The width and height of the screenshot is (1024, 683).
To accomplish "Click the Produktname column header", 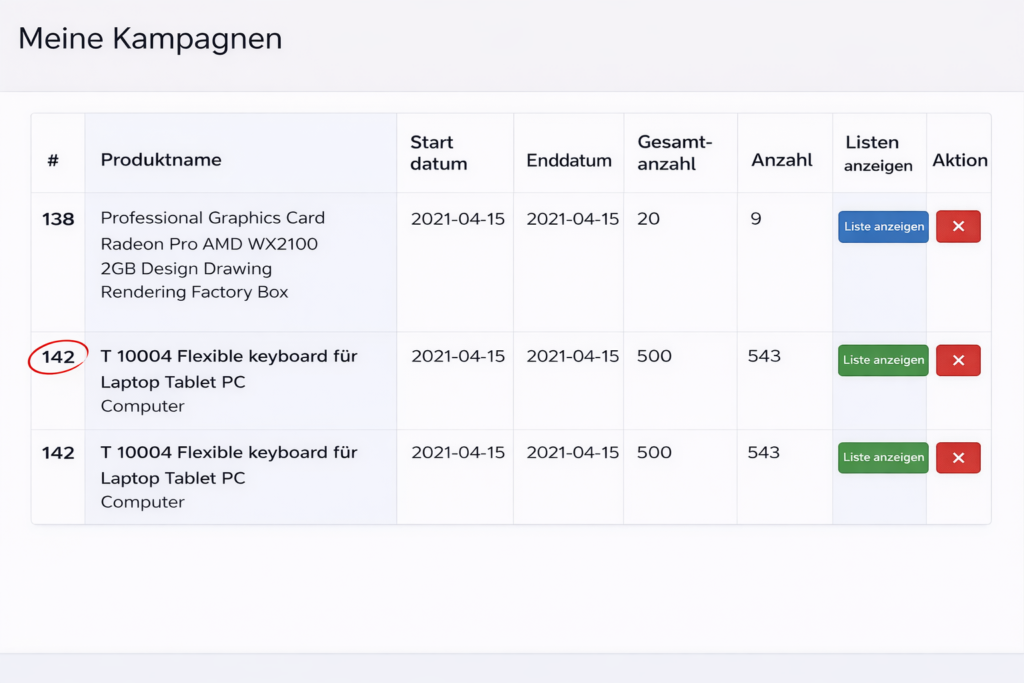I will point(161,160).
